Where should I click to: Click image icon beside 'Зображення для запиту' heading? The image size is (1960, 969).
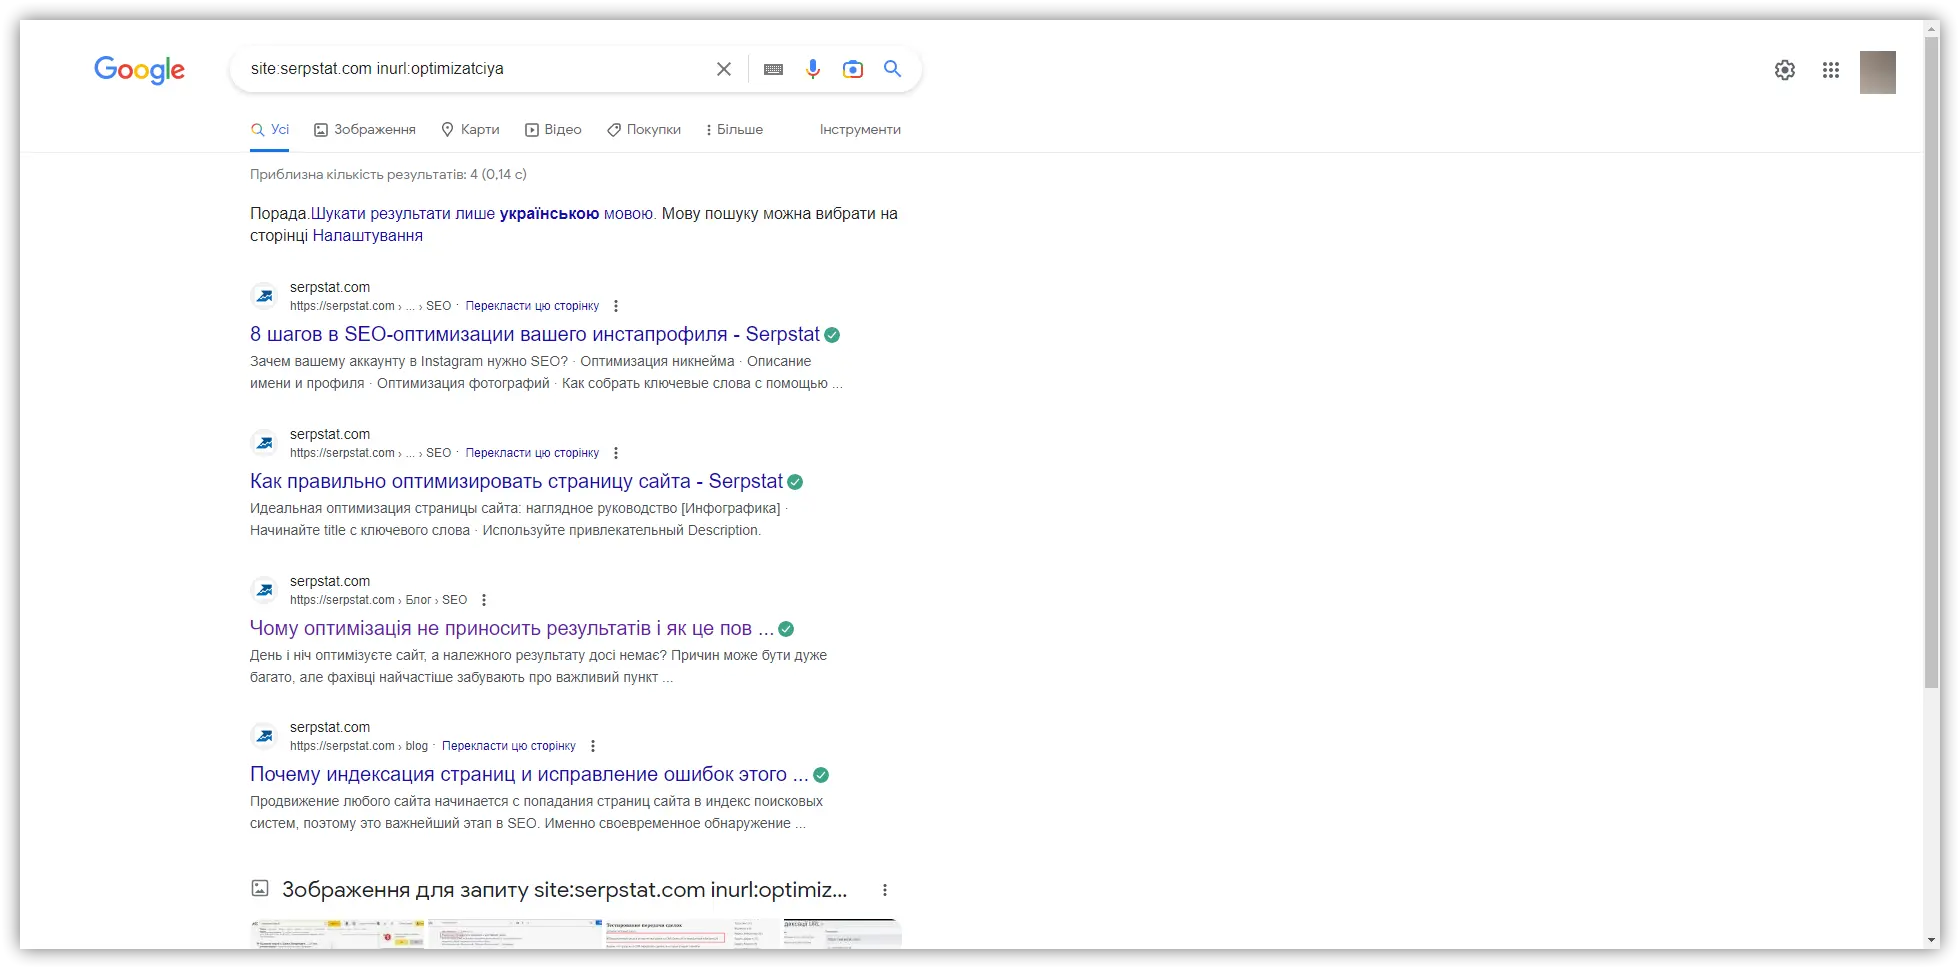[260, 888]
